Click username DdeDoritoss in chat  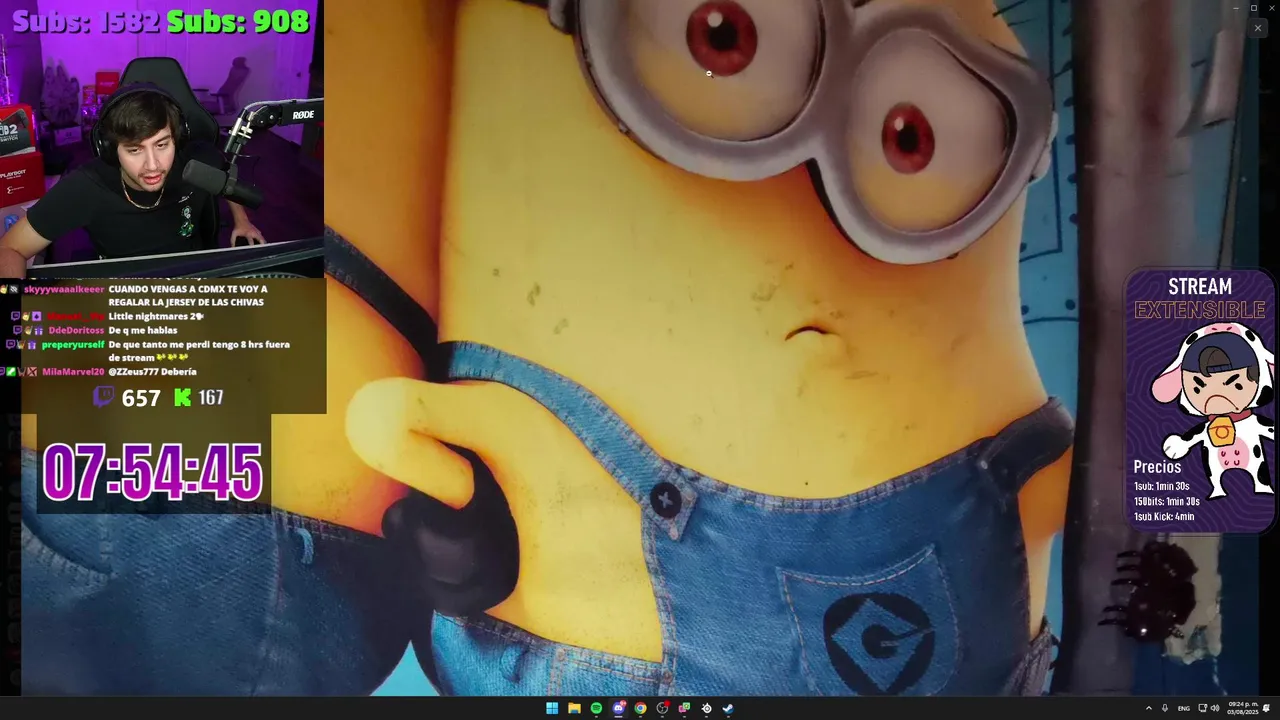tap(76, 330)
